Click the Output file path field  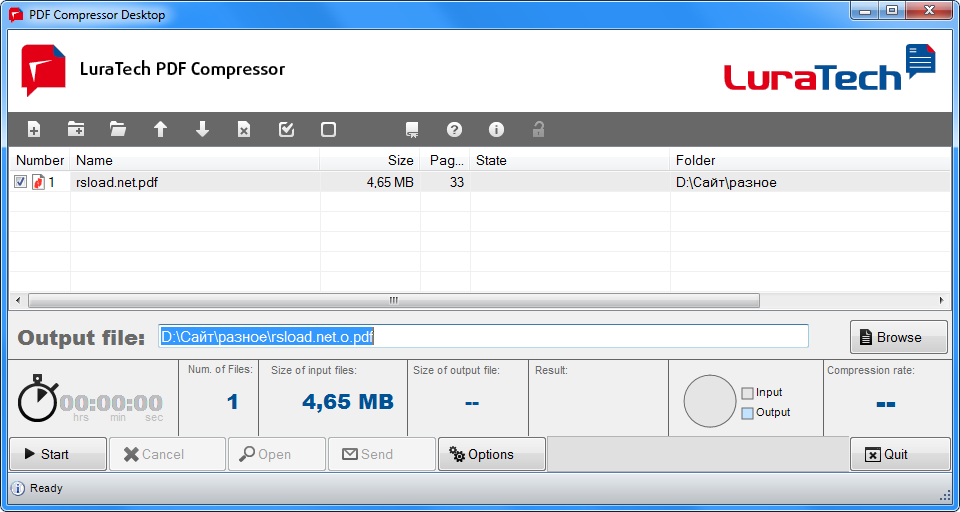[x=484, y=336]
